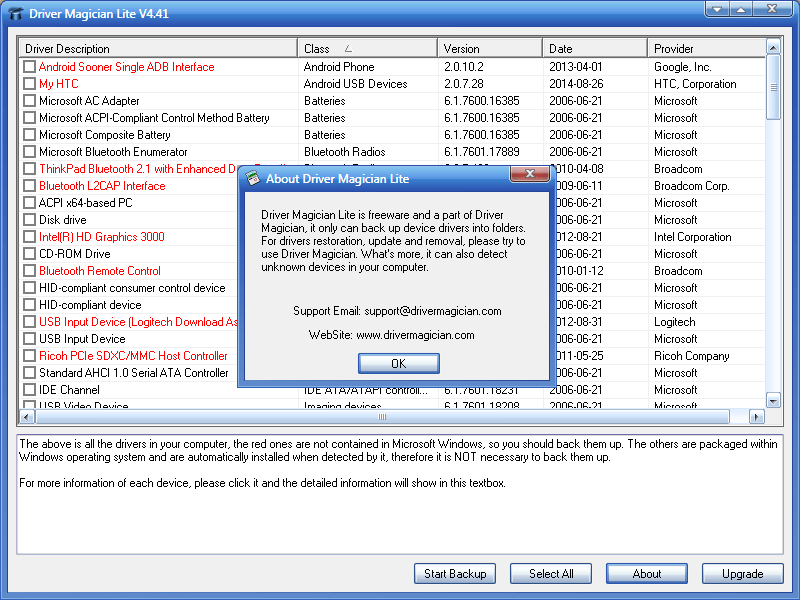
Task: Click the driver list scroll down arrow
Action: tap(773, 401)
